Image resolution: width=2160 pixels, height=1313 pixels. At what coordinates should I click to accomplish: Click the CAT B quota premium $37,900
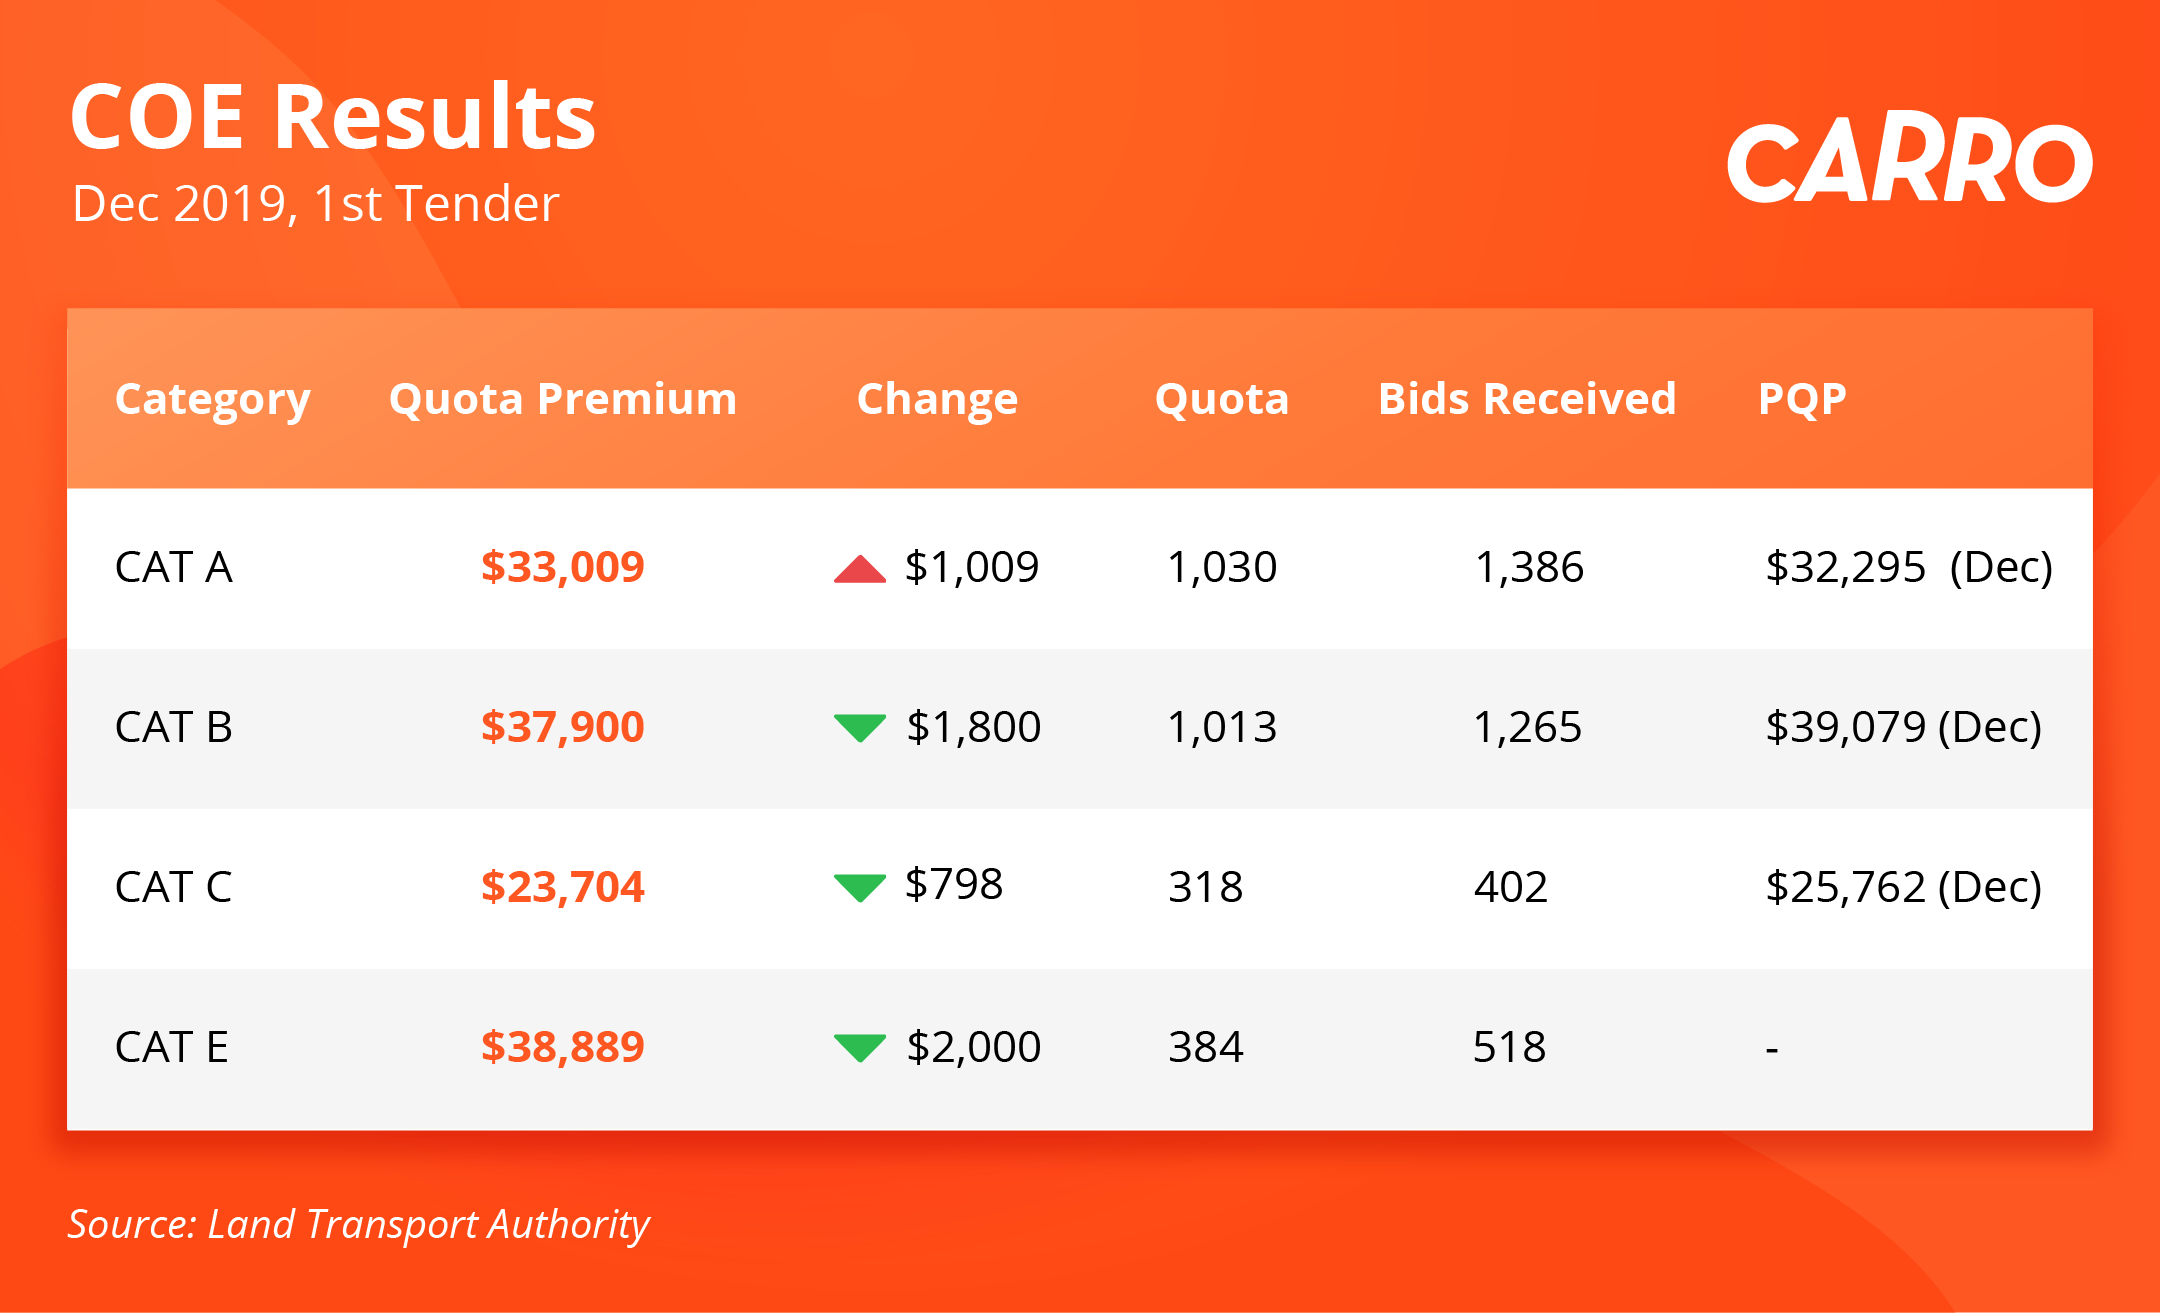(563, 727)
